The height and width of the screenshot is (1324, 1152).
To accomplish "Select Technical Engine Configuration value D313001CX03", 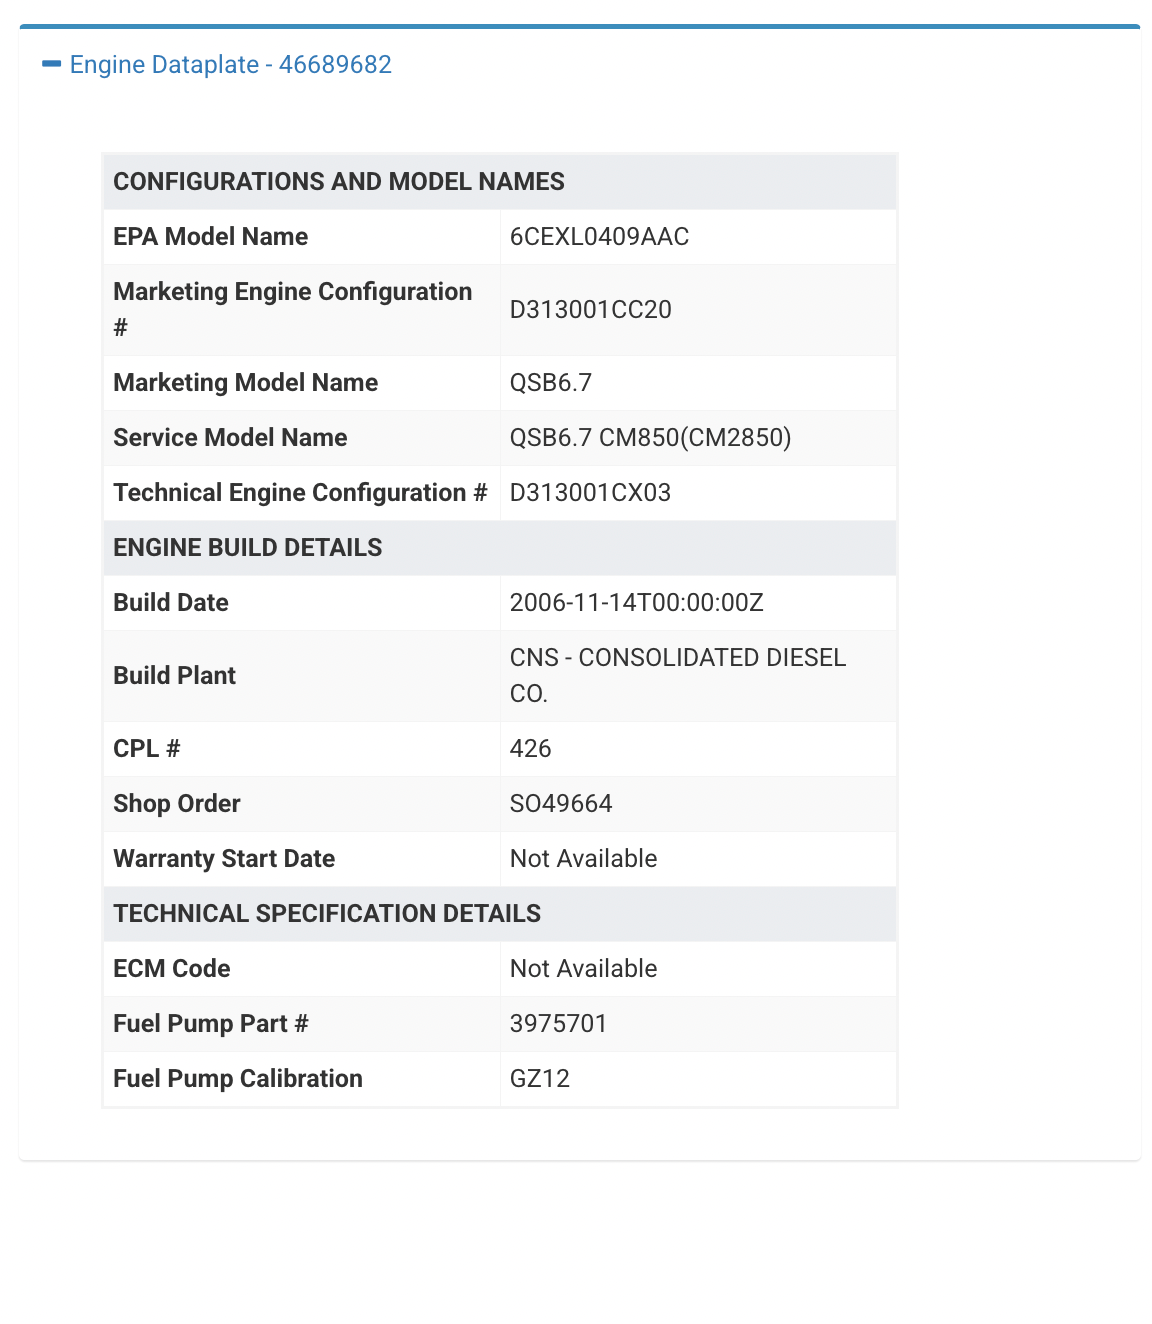I will tap(590, 493).
